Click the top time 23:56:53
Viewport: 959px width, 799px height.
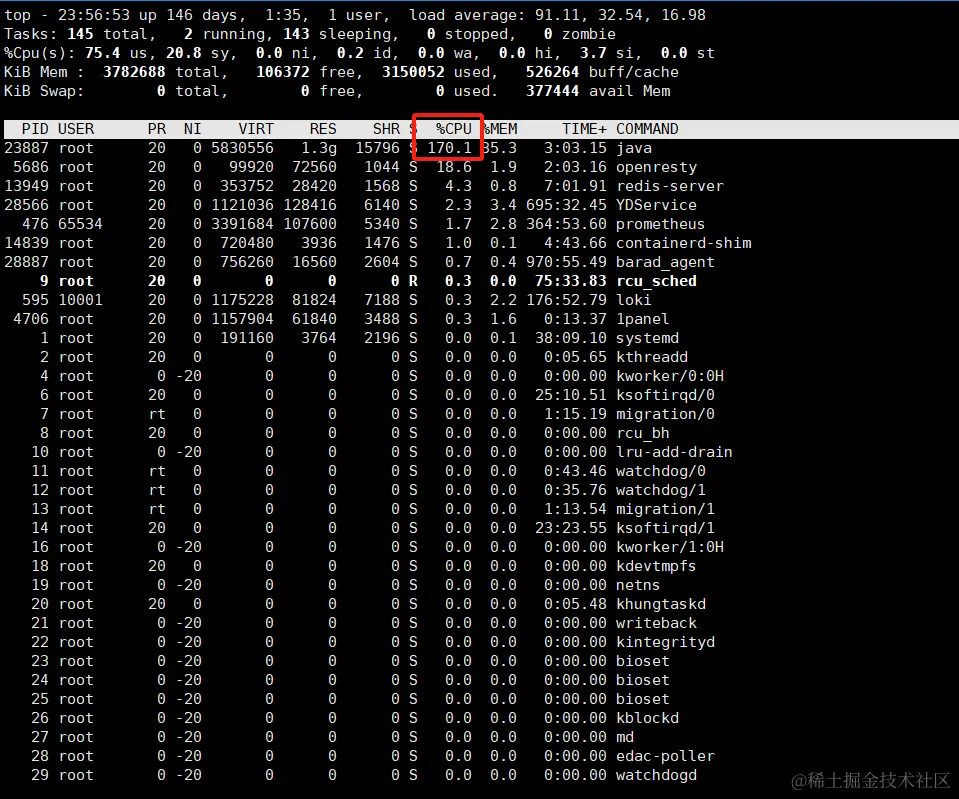pos(94,15)
